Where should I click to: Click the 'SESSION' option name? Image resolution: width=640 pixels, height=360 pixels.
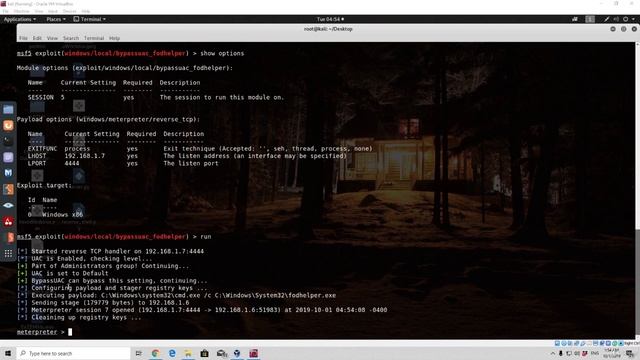[40, 98]
